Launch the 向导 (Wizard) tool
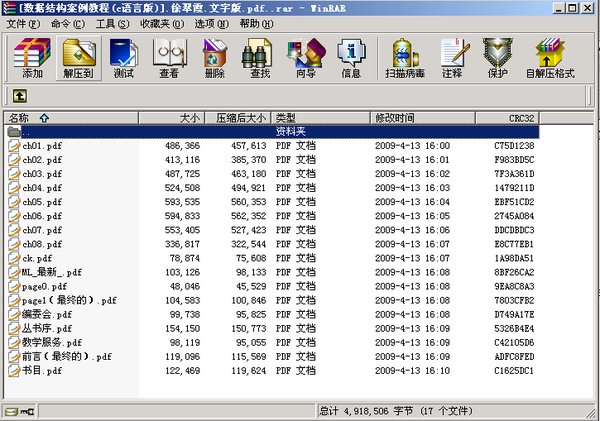600x421 pixels. [x=306, y=58]
